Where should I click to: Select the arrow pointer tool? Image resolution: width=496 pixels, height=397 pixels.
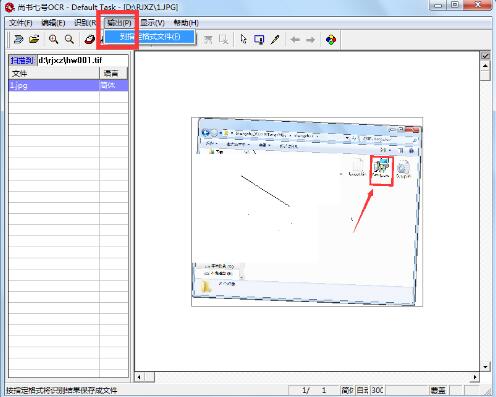244,39
